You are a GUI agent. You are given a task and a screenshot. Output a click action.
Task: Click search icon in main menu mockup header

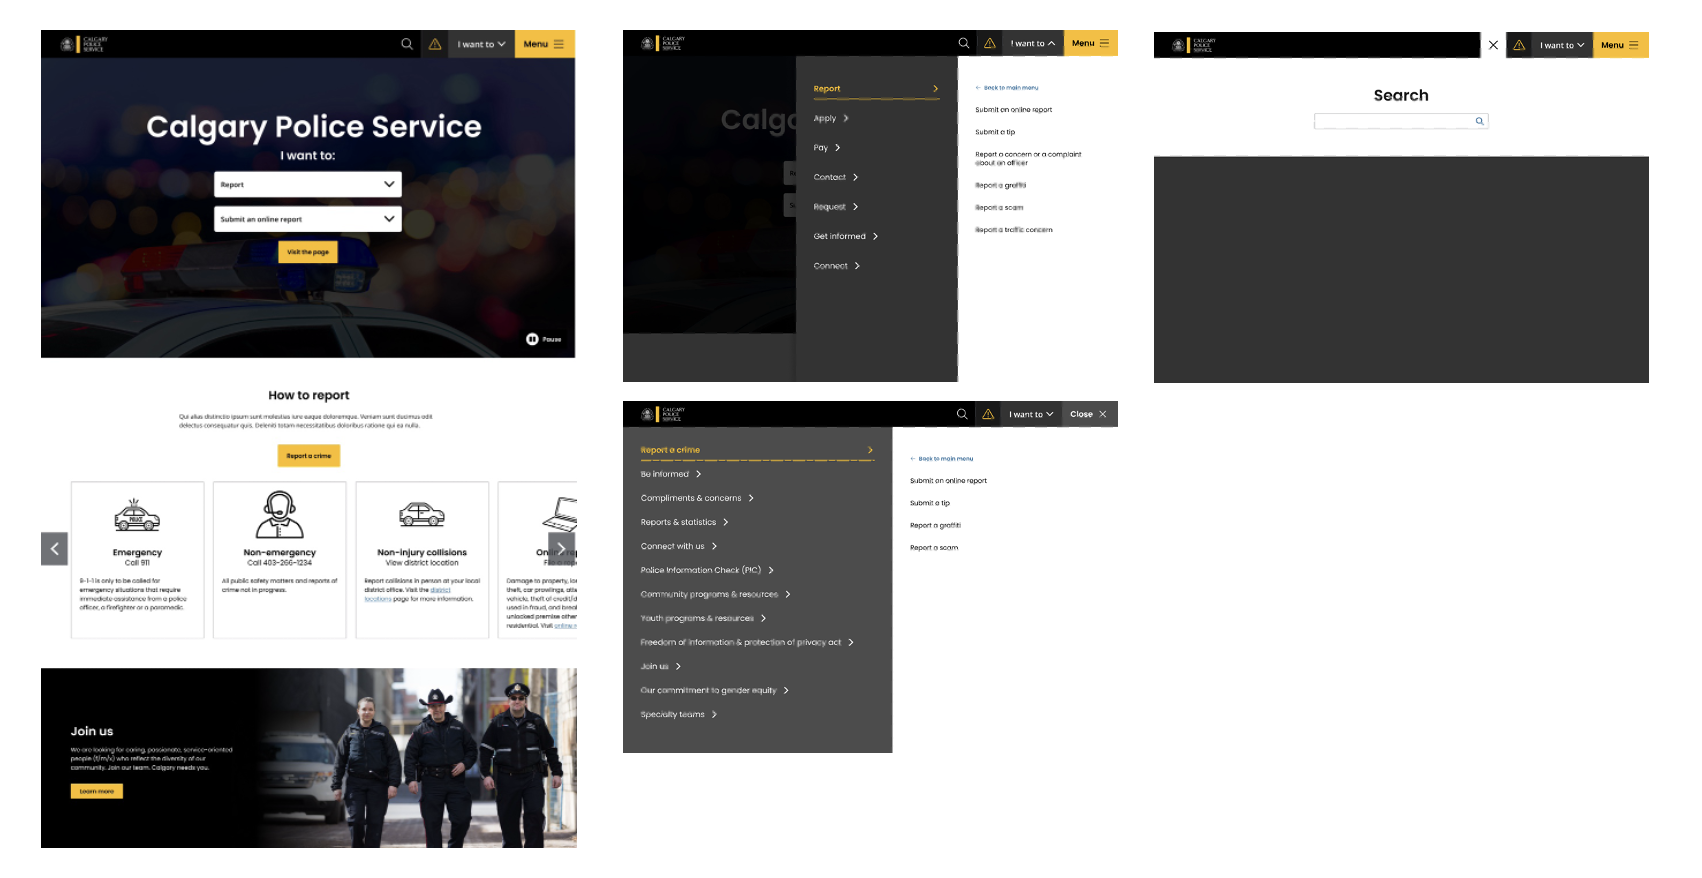click(x=962, y=414)
